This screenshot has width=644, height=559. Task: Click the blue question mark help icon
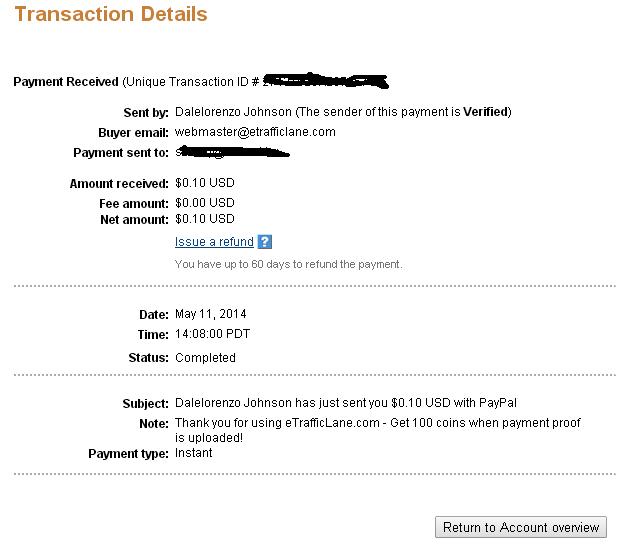click(264, 242)
